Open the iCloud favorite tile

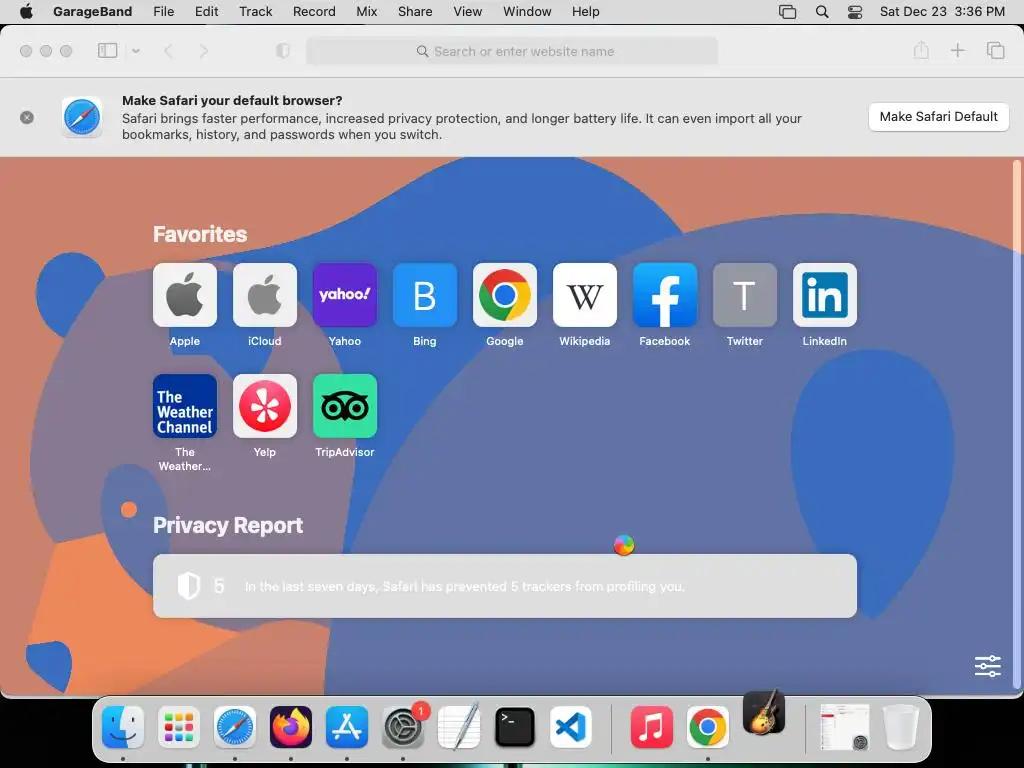point(264,295)
